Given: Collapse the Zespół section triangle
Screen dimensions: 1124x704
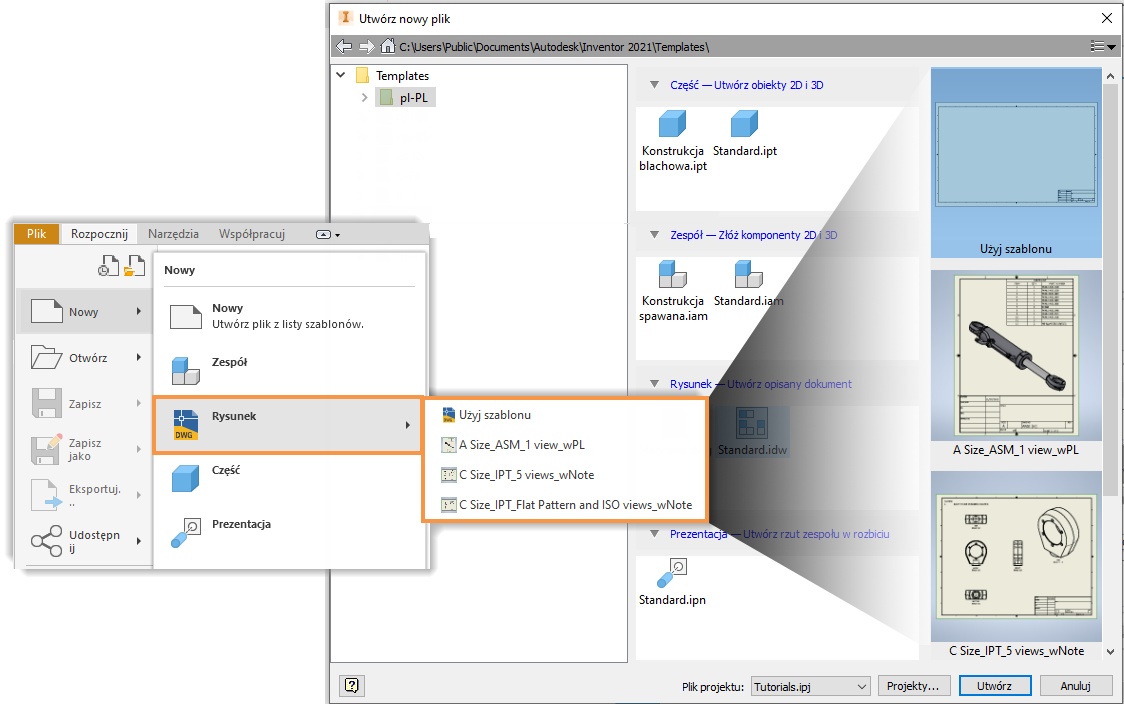Looking at the screenshot, I should [654, 234].
